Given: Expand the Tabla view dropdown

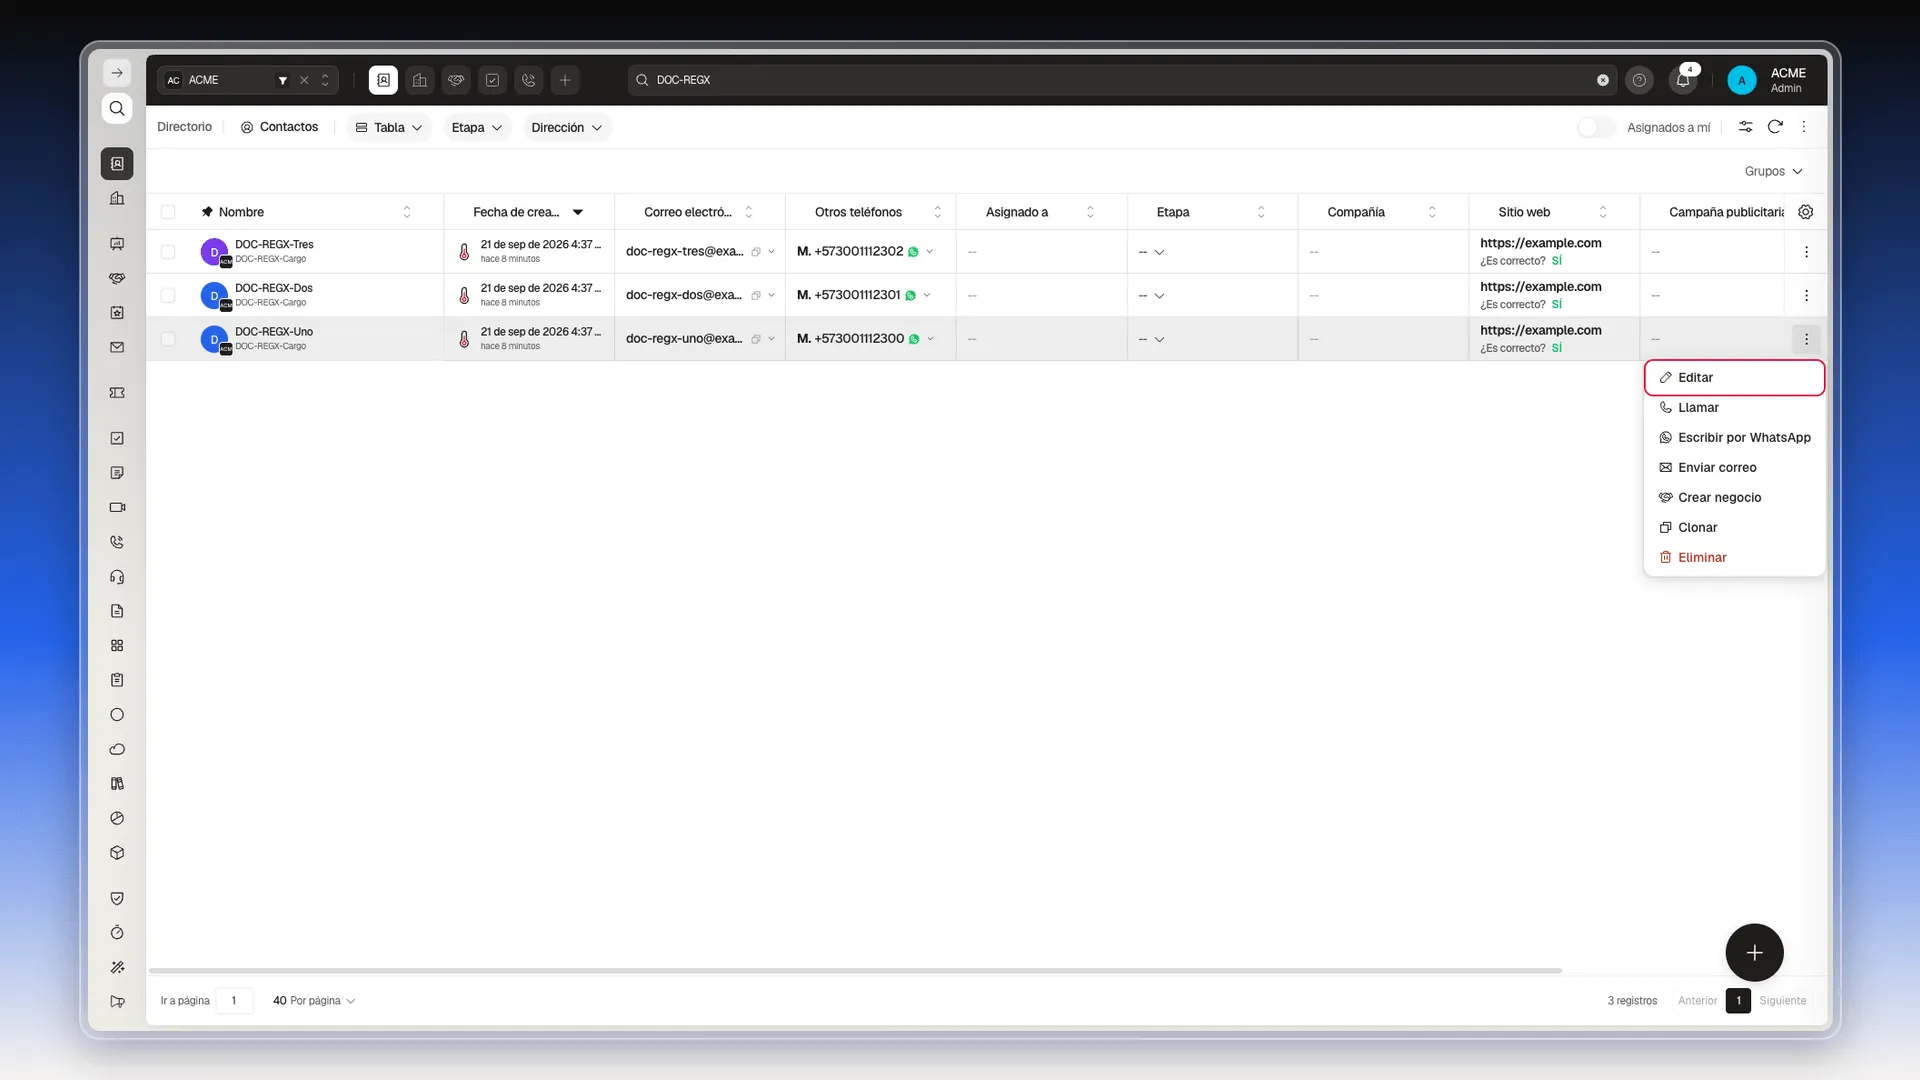Looking at the screenshot, I should (x=389, y=128).
